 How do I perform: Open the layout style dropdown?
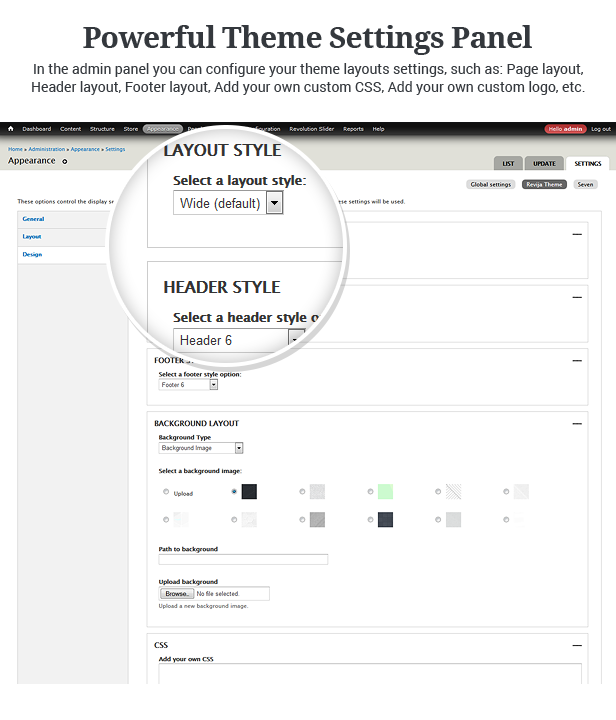274,203
